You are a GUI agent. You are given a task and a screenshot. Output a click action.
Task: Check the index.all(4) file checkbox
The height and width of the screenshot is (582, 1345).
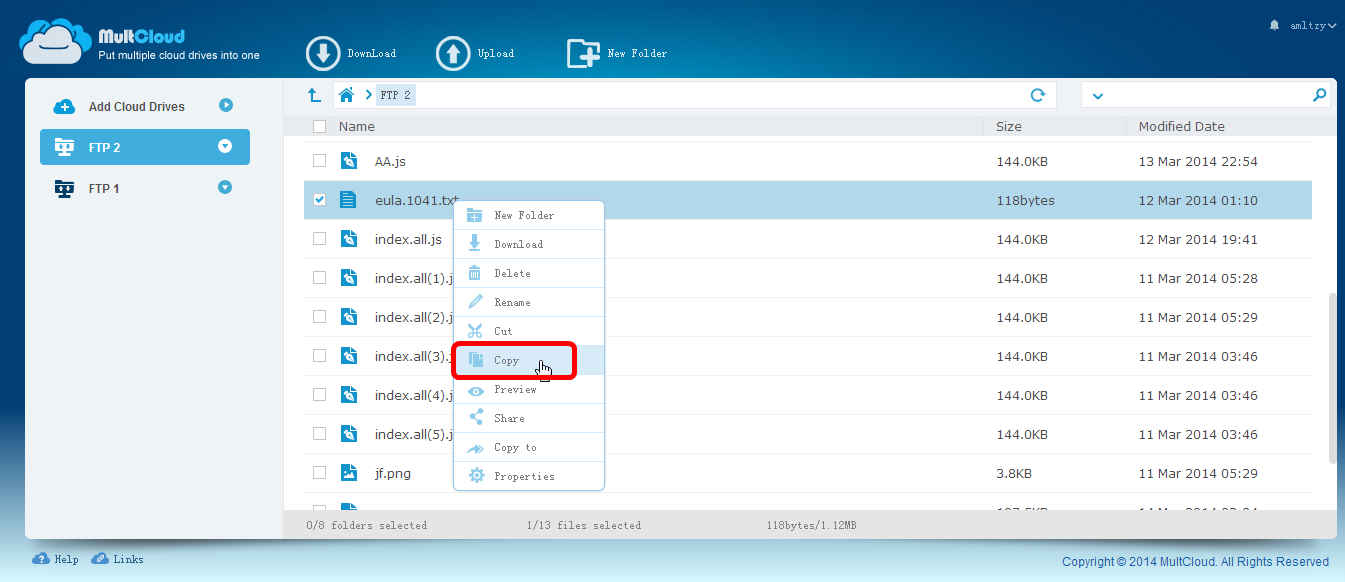coord(319,394)
